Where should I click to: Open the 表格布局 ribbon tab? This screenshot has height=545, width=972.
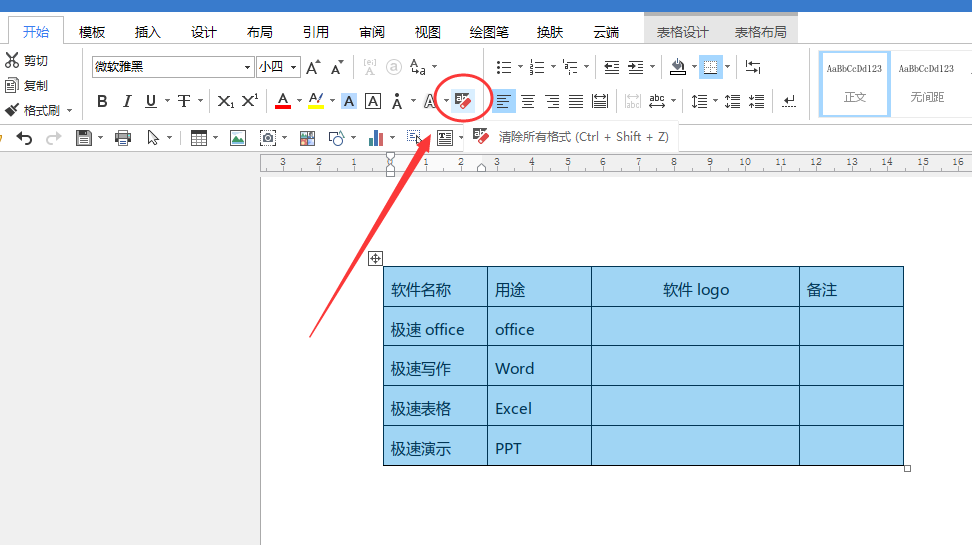(x=761, y=32)
